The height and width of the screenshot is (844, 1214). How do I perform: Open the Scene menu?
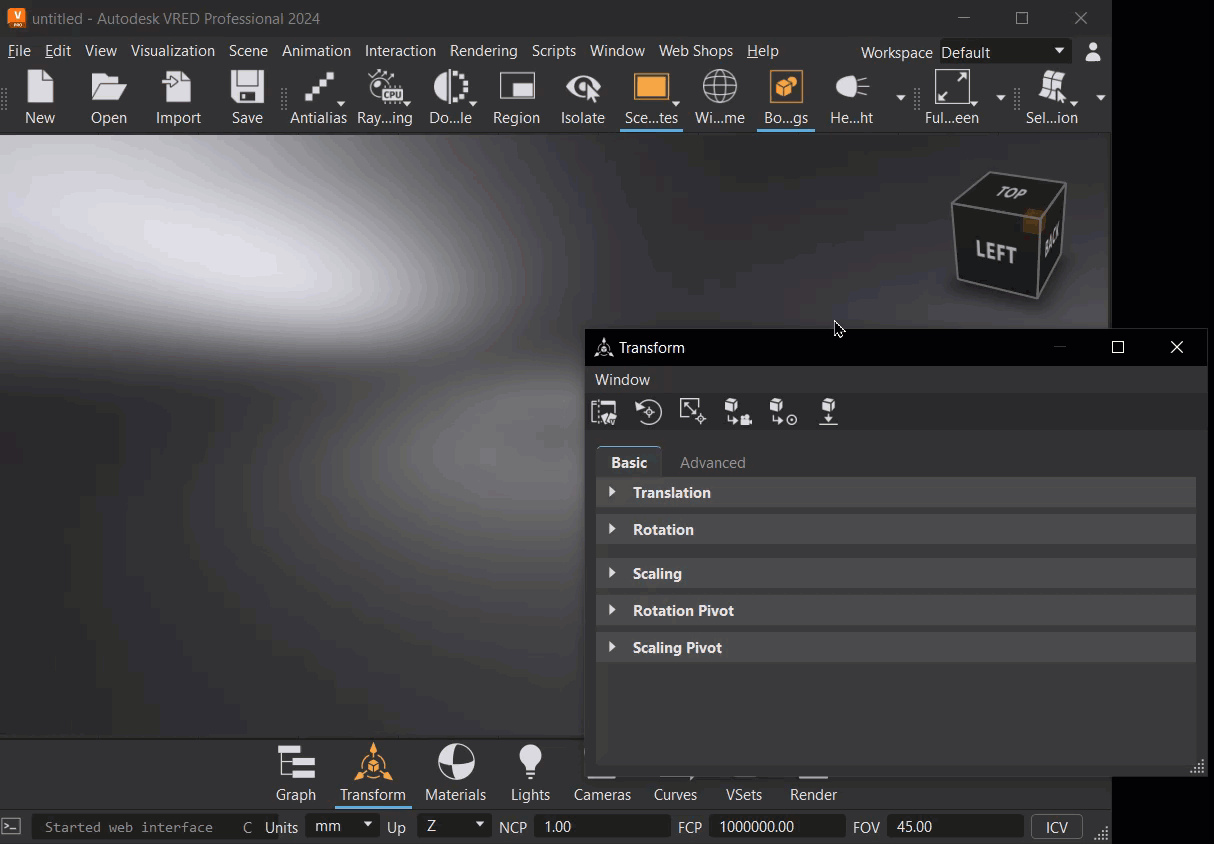point(248,51)
